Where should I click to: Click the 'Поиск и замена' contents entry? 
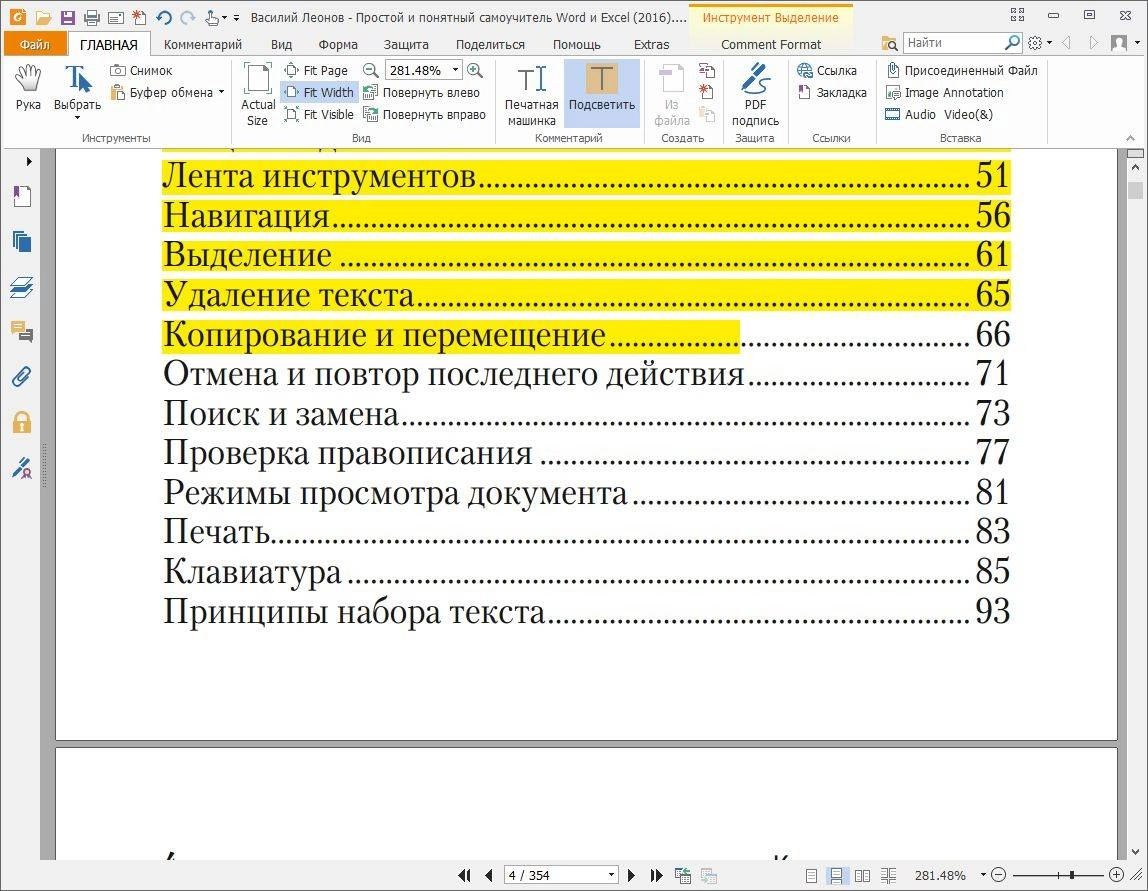(x=586, y=414)
